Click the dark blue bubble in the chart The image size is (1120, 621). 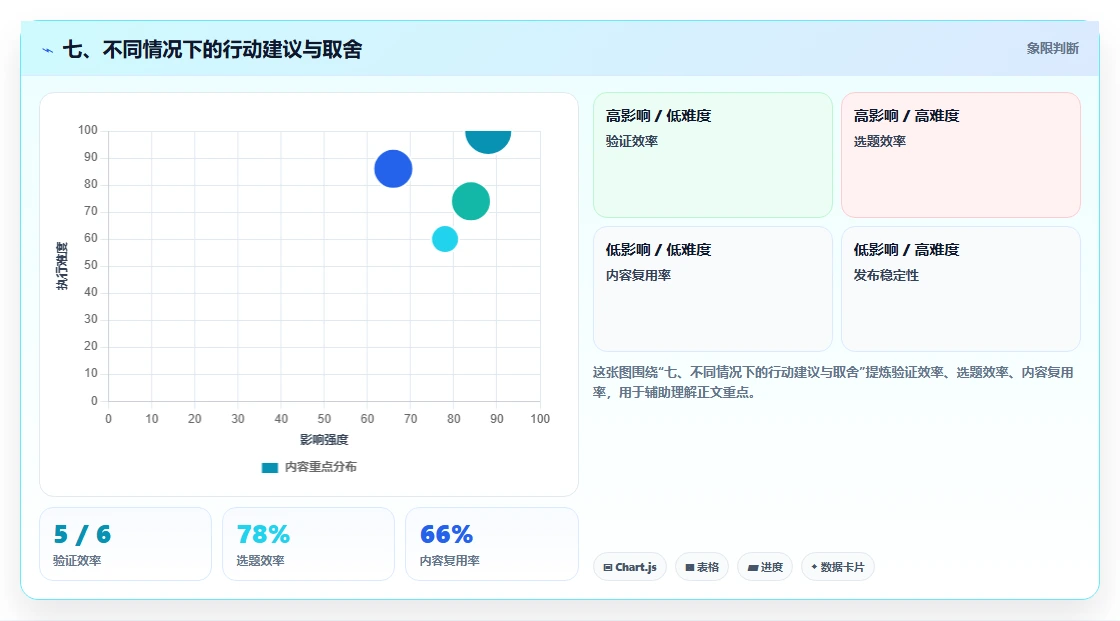[393, 169]
